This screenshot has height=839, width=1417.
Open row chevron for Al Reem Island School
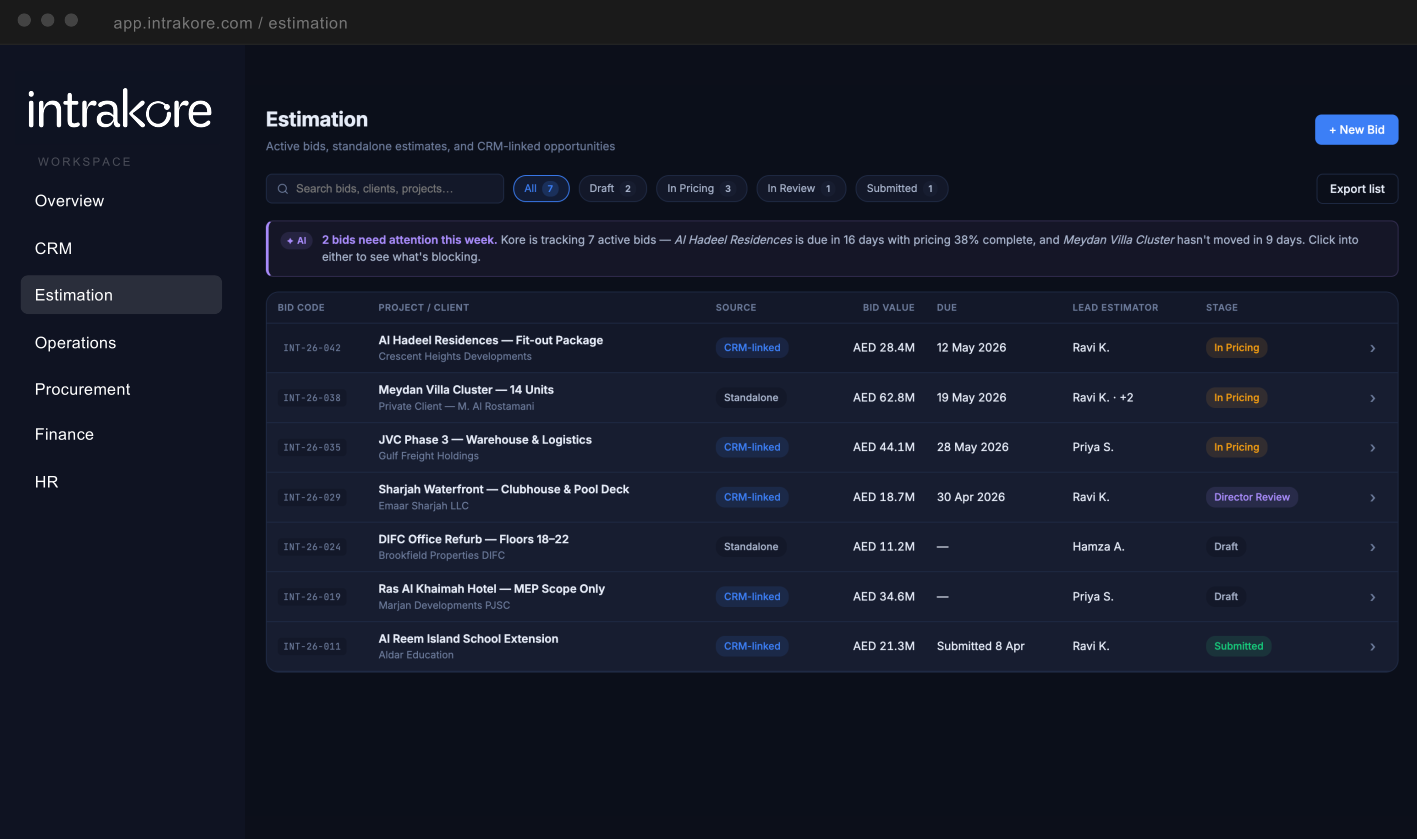click(1372, 647)
